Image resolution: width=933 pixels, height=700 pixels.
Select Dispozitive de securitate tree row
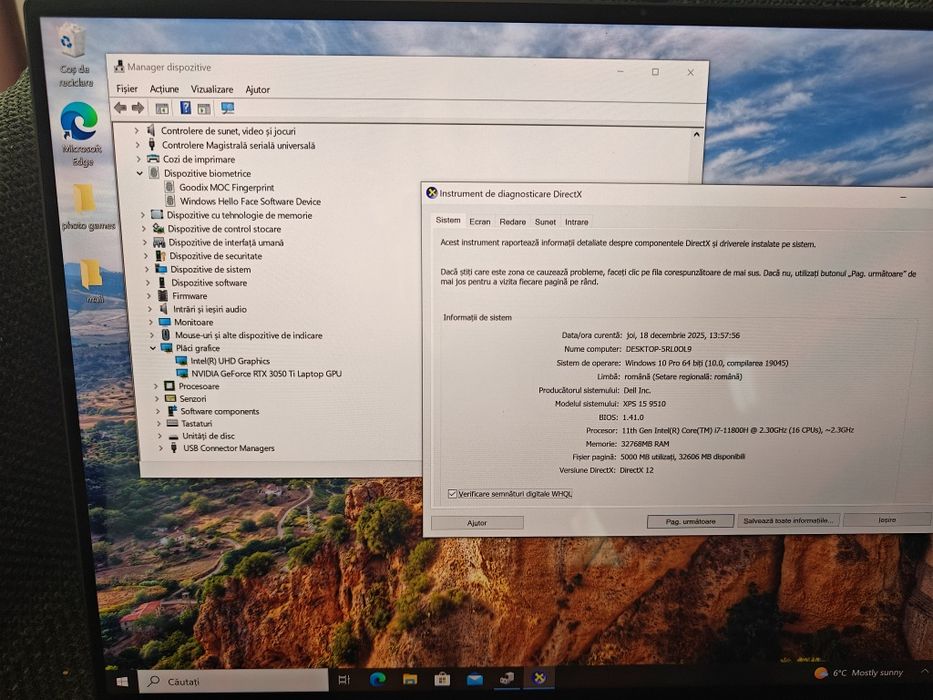tap(215, 256)
